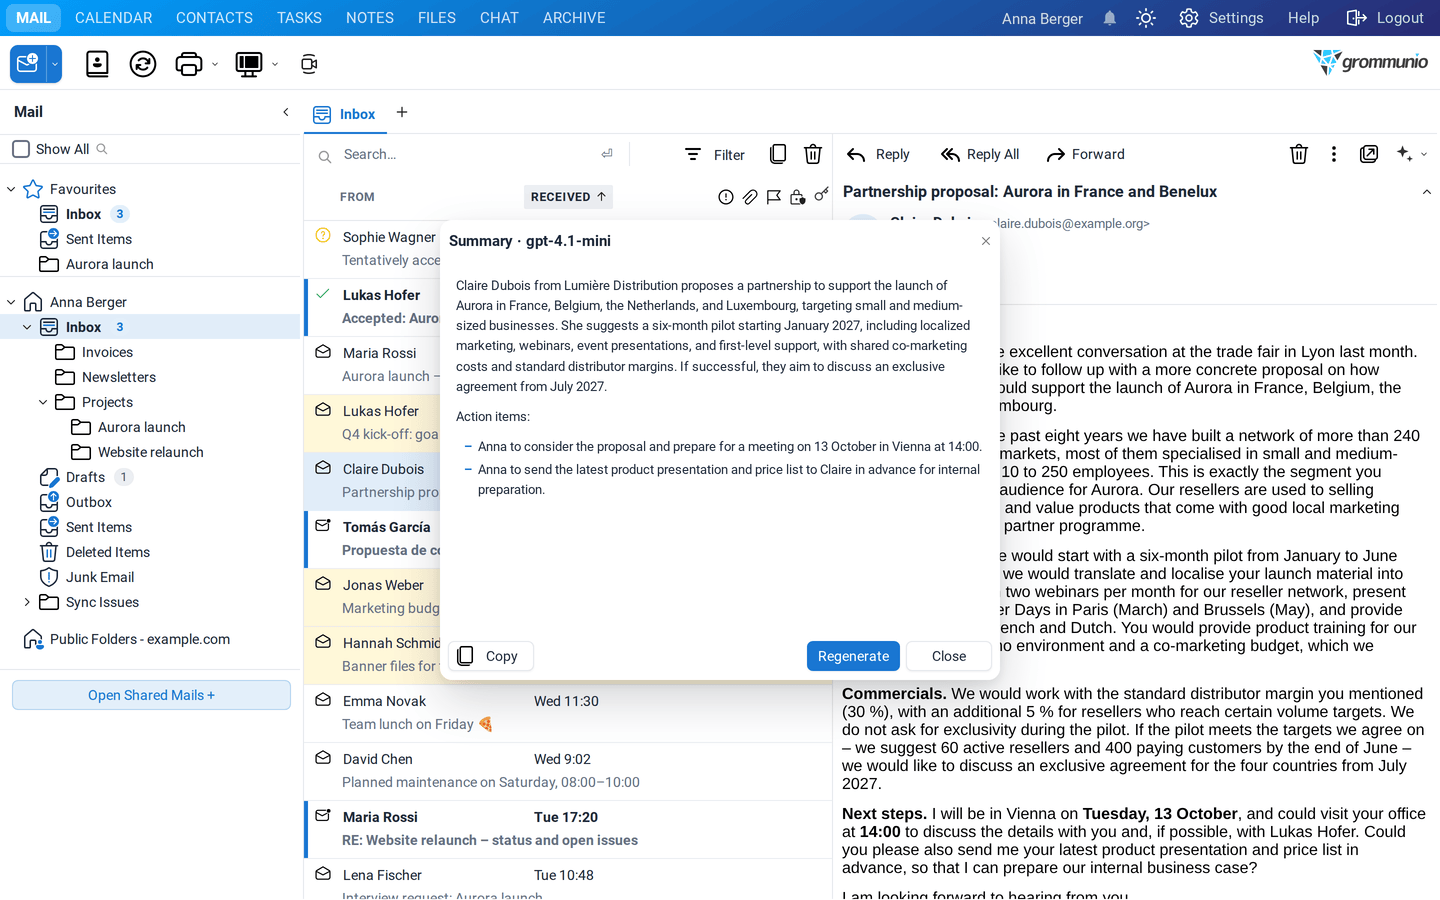The image size is (1440, 900).
Task: Collapse the message header chevron
Action: [1427, 192]
